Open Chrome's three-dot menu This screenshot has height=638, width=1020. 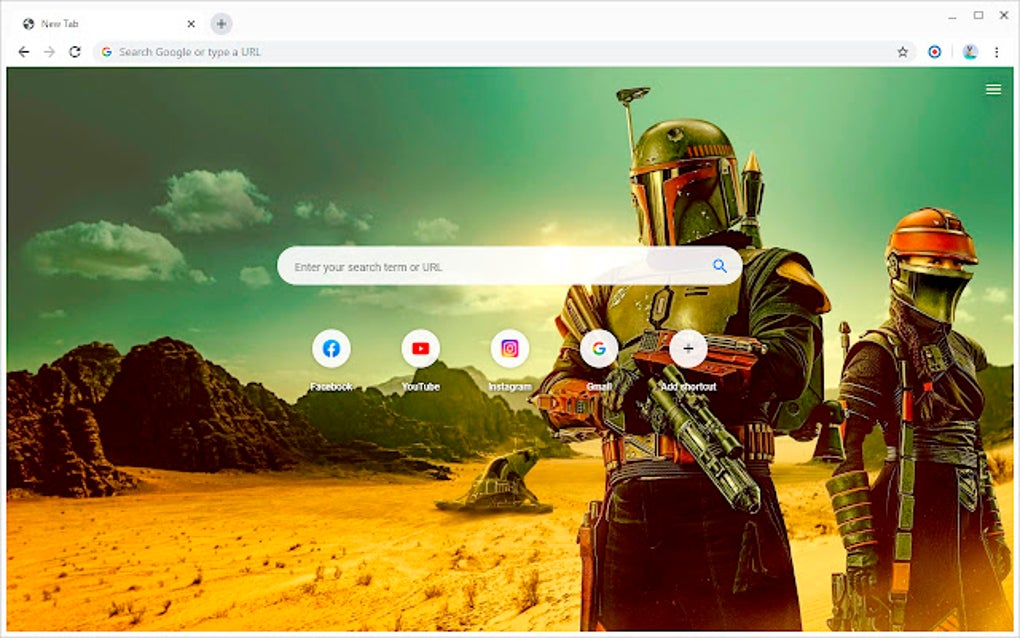tap(996, 52)
